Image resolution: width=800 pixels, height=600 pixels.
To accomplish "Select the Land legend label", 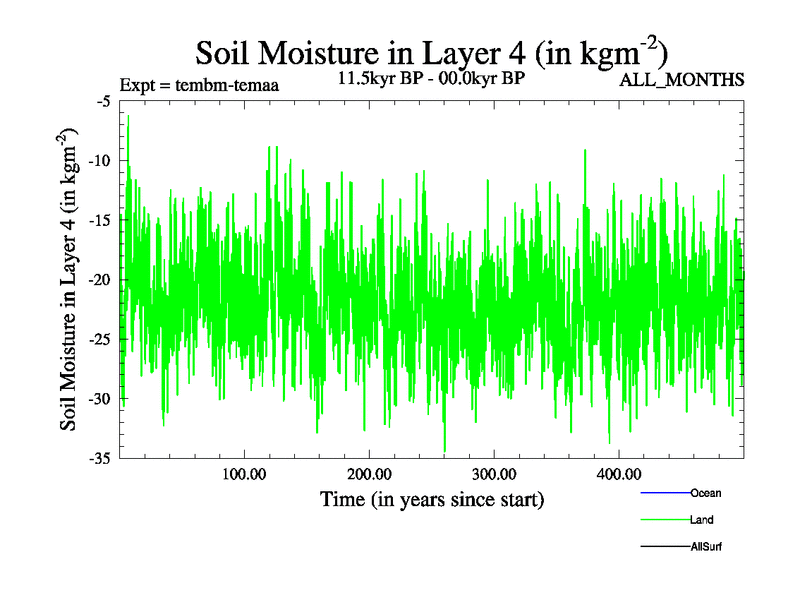I will click(x=701, y=520).
